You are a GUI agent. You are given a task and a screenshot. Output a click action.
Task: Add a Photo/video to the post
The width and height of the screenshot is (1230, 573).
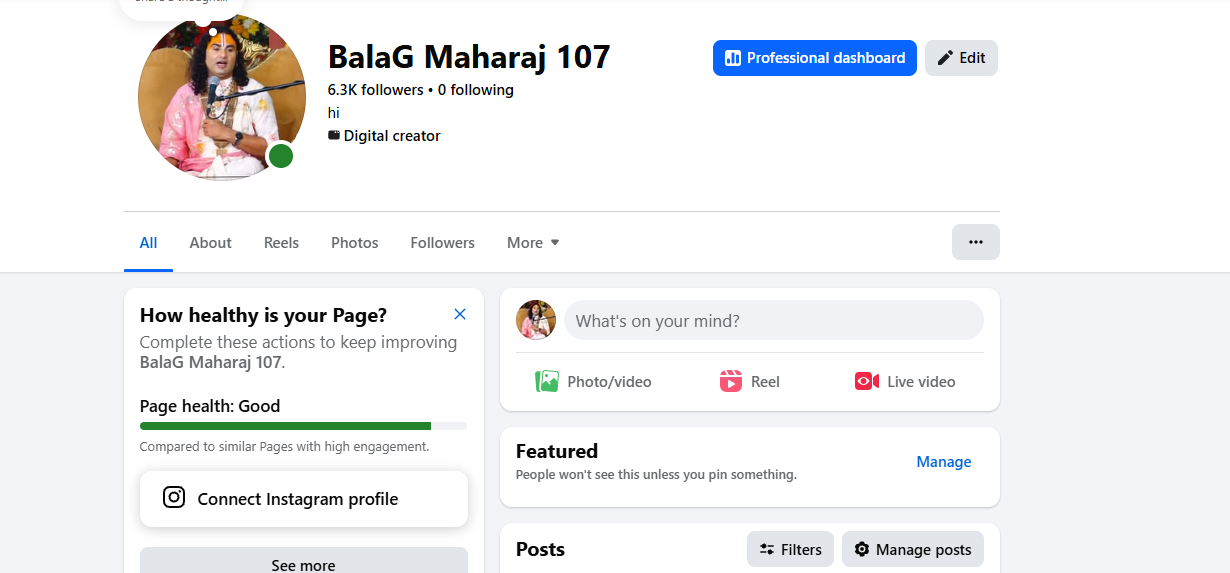coord(593,381)
